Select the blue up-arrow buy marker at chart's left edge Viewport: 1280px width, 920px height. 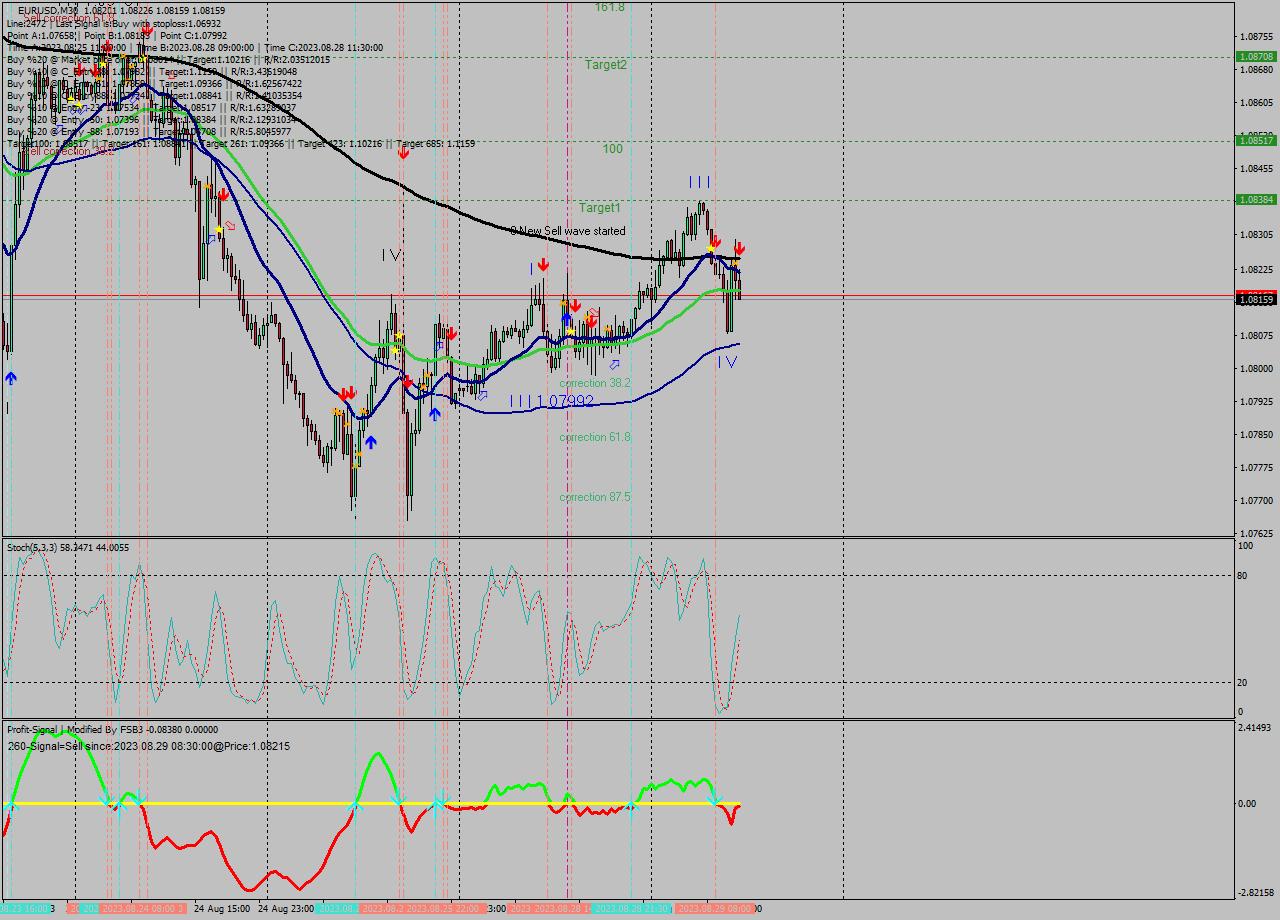(x=10, y=378)
